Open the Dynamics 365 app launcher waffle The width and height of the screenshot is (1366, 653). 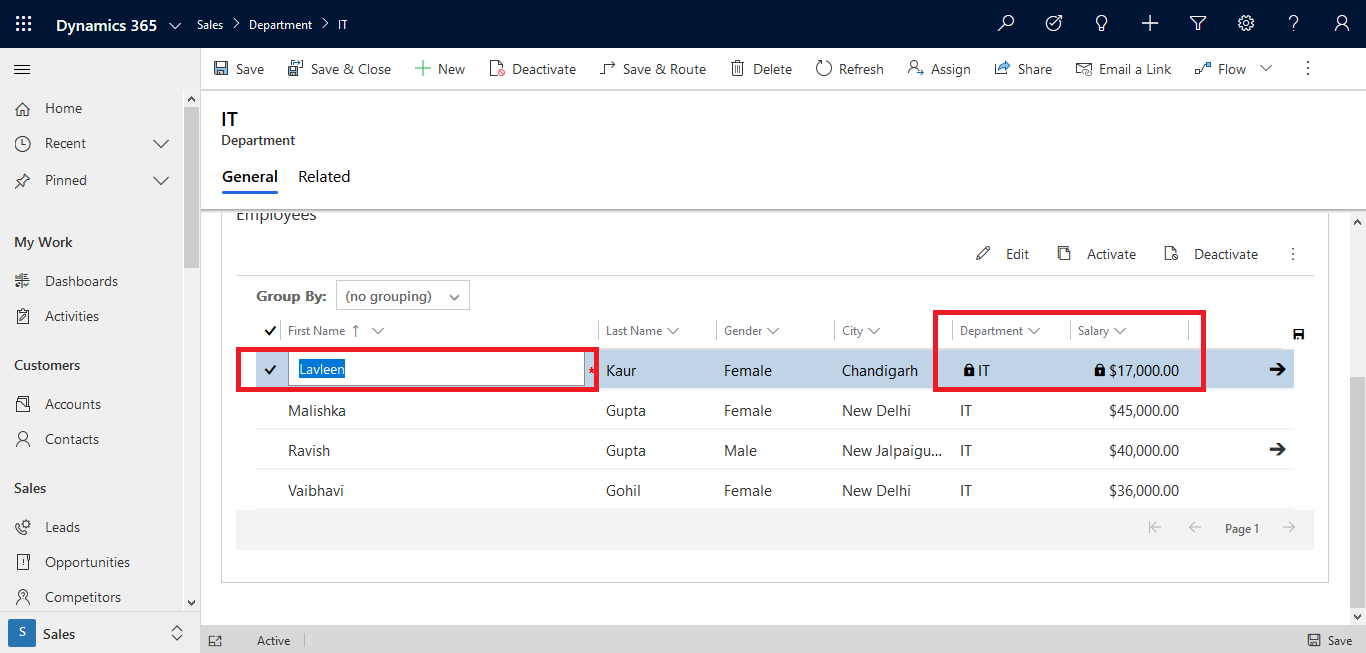22,23
